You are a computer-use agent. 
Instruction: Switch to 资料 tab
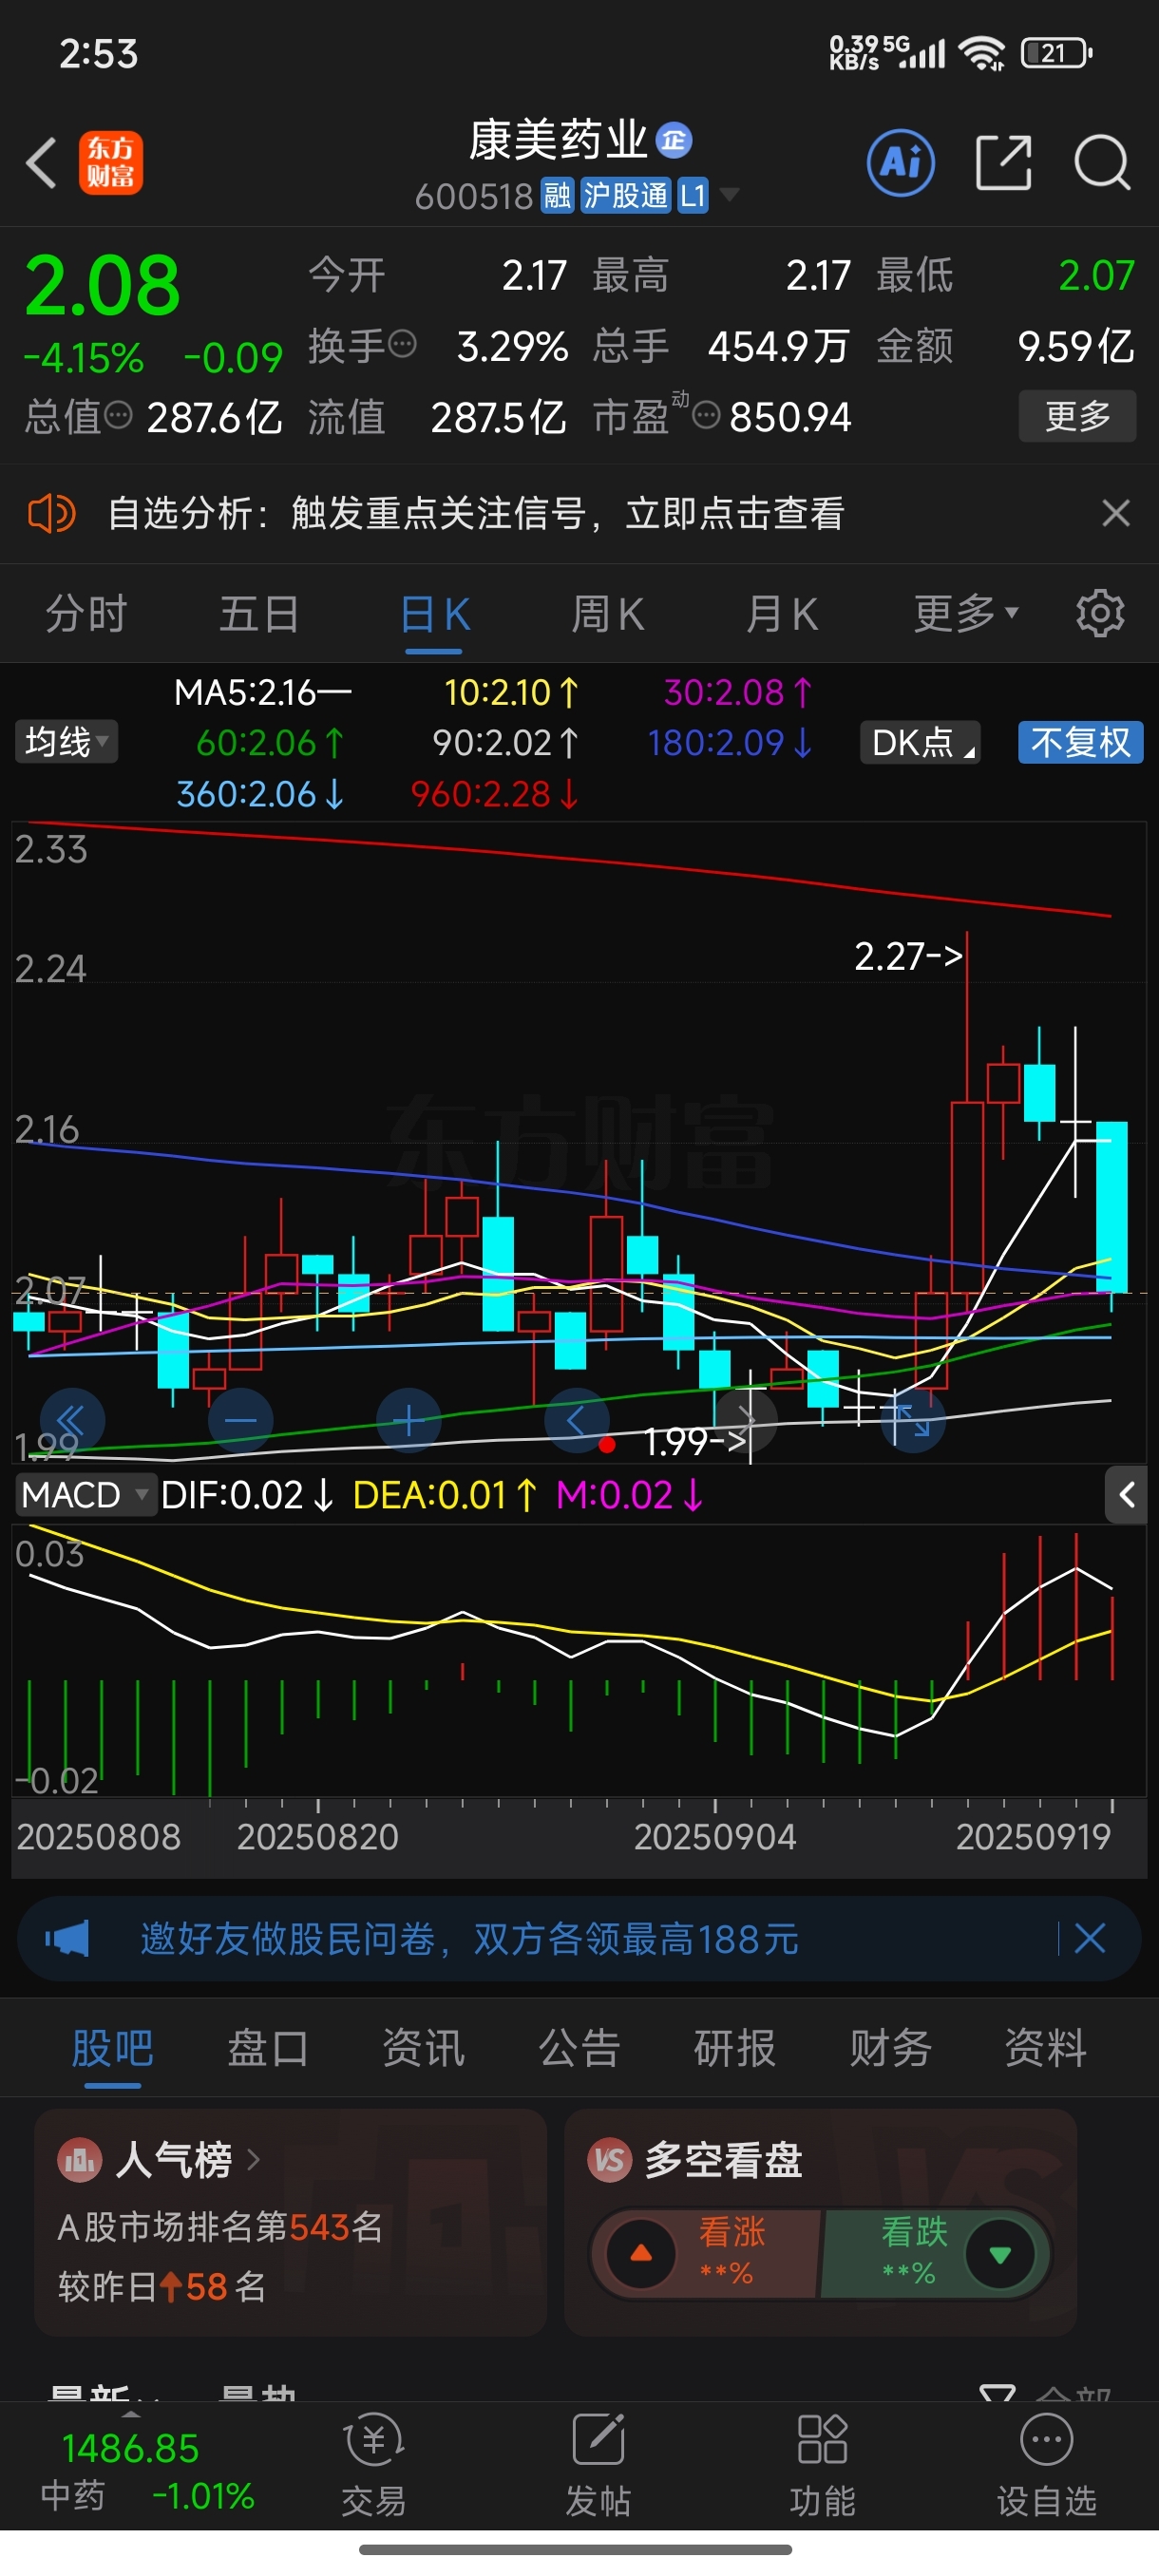[1046, 2047]
